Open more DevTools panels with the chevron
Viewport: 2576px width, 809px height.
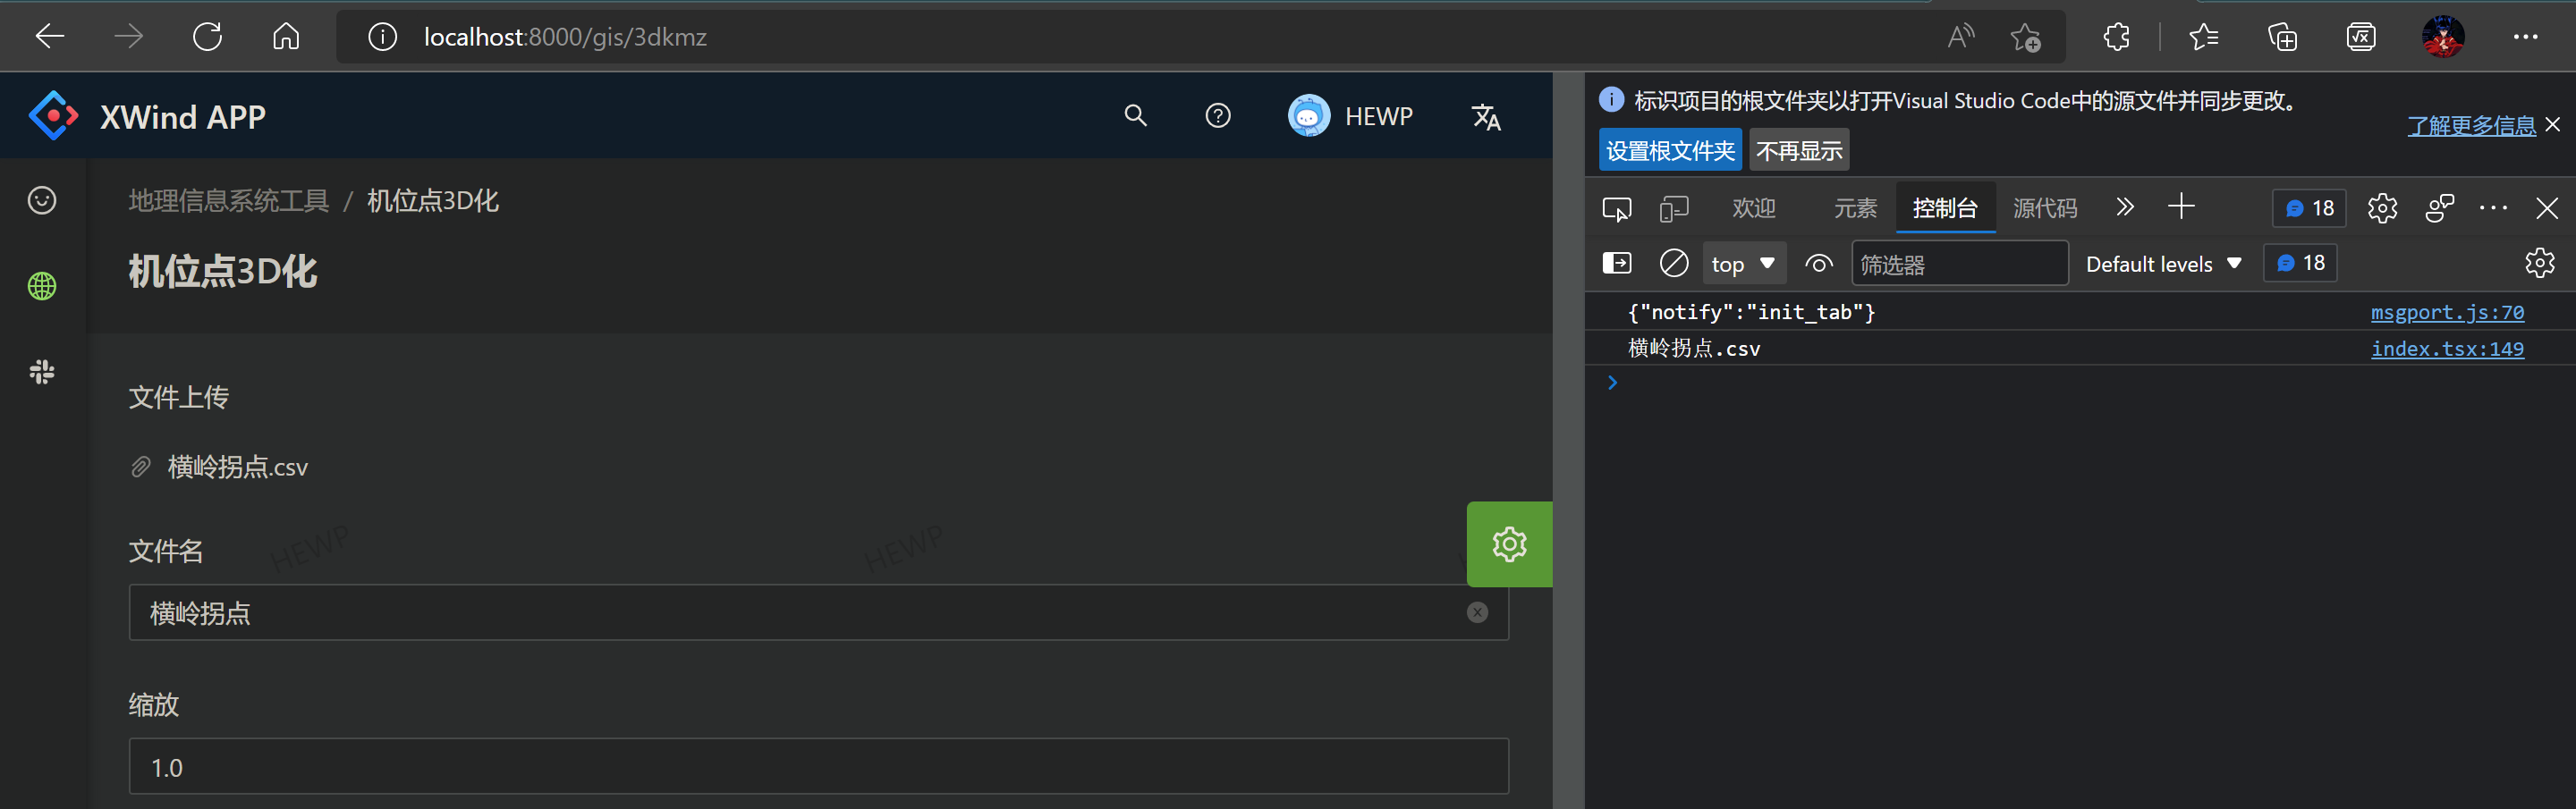[2125, 208]
